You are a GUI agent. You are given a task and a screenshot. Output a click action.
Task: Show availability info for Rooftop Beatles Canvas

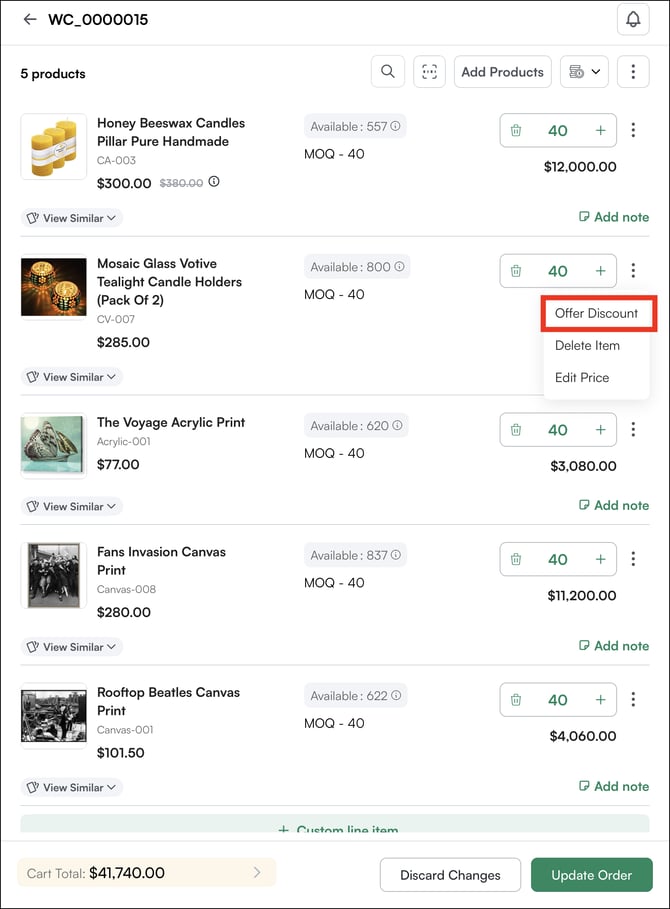[x=397, y=696]
